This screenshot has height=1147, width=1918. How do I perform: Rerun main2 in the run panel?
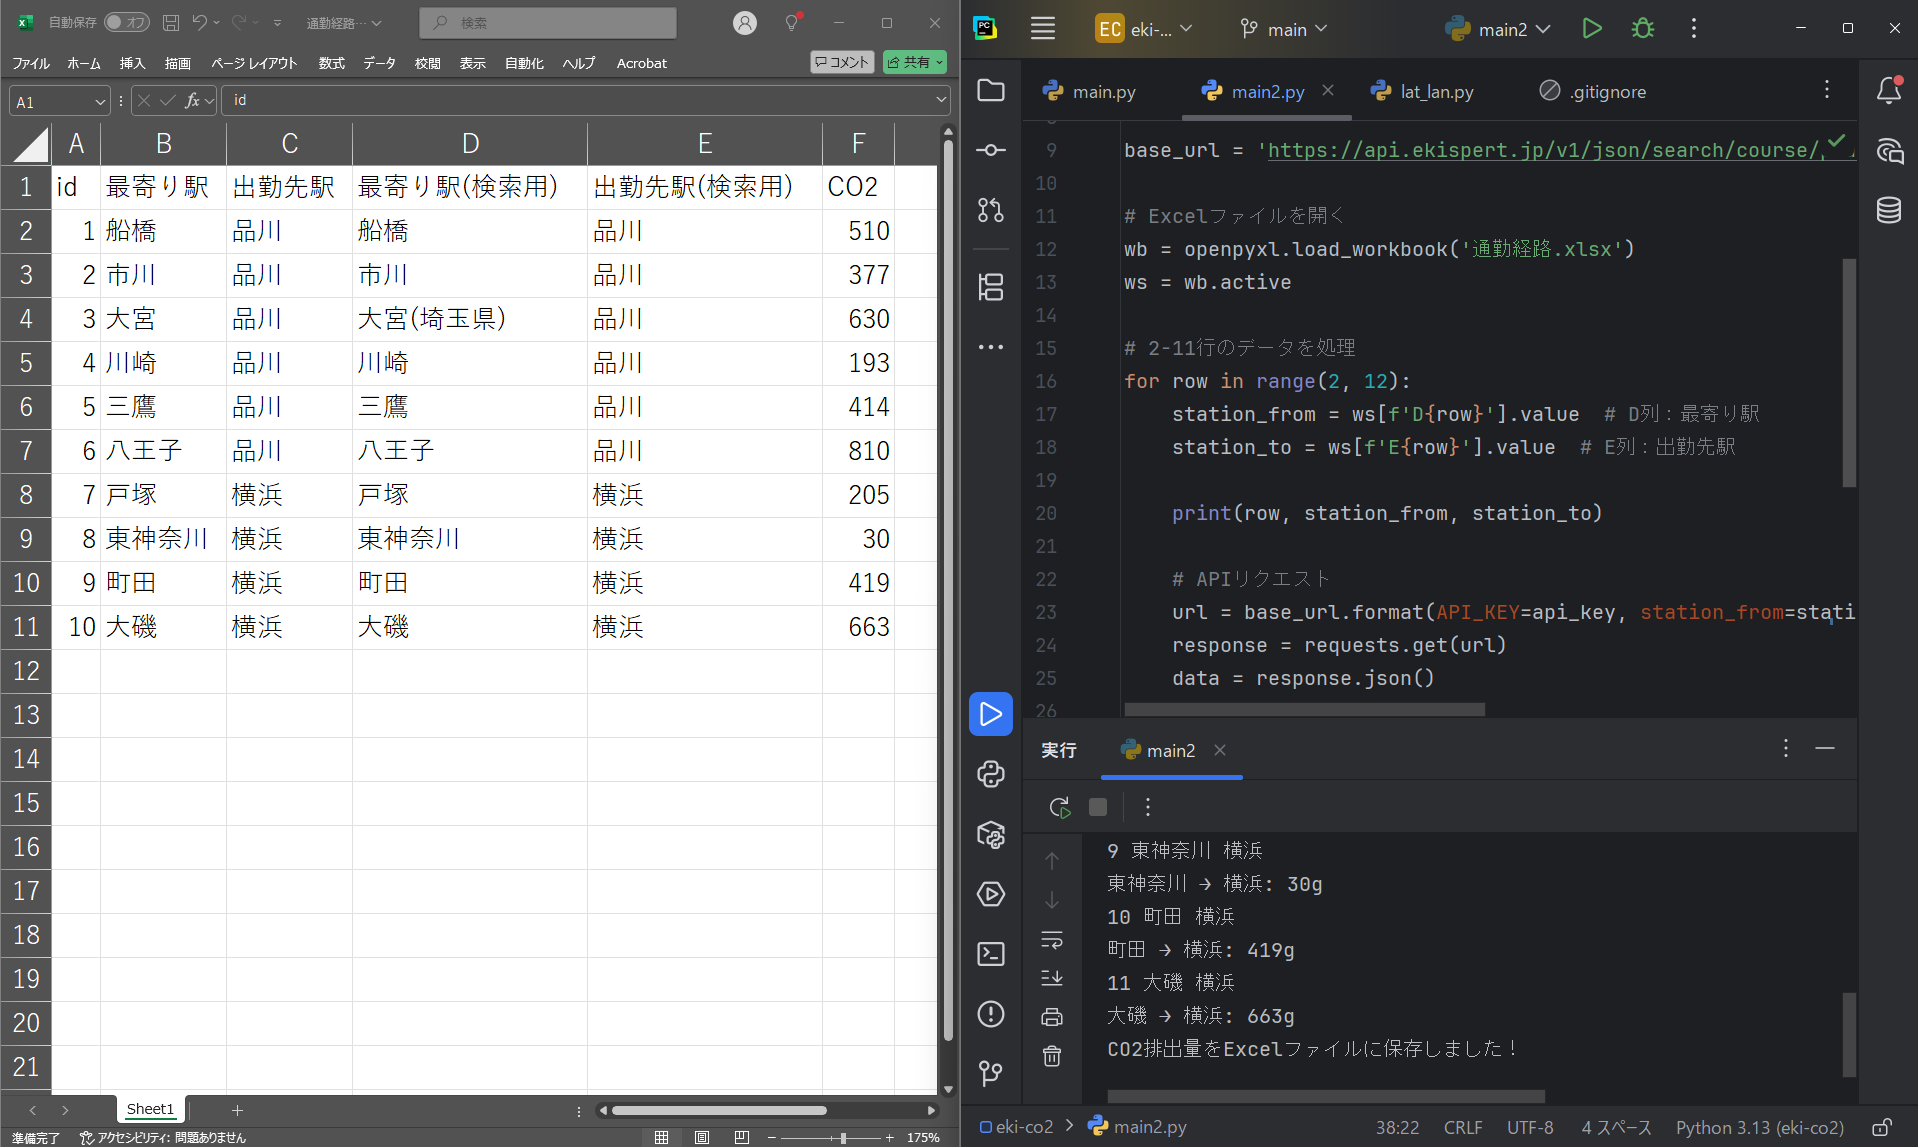click(1059, 807)
